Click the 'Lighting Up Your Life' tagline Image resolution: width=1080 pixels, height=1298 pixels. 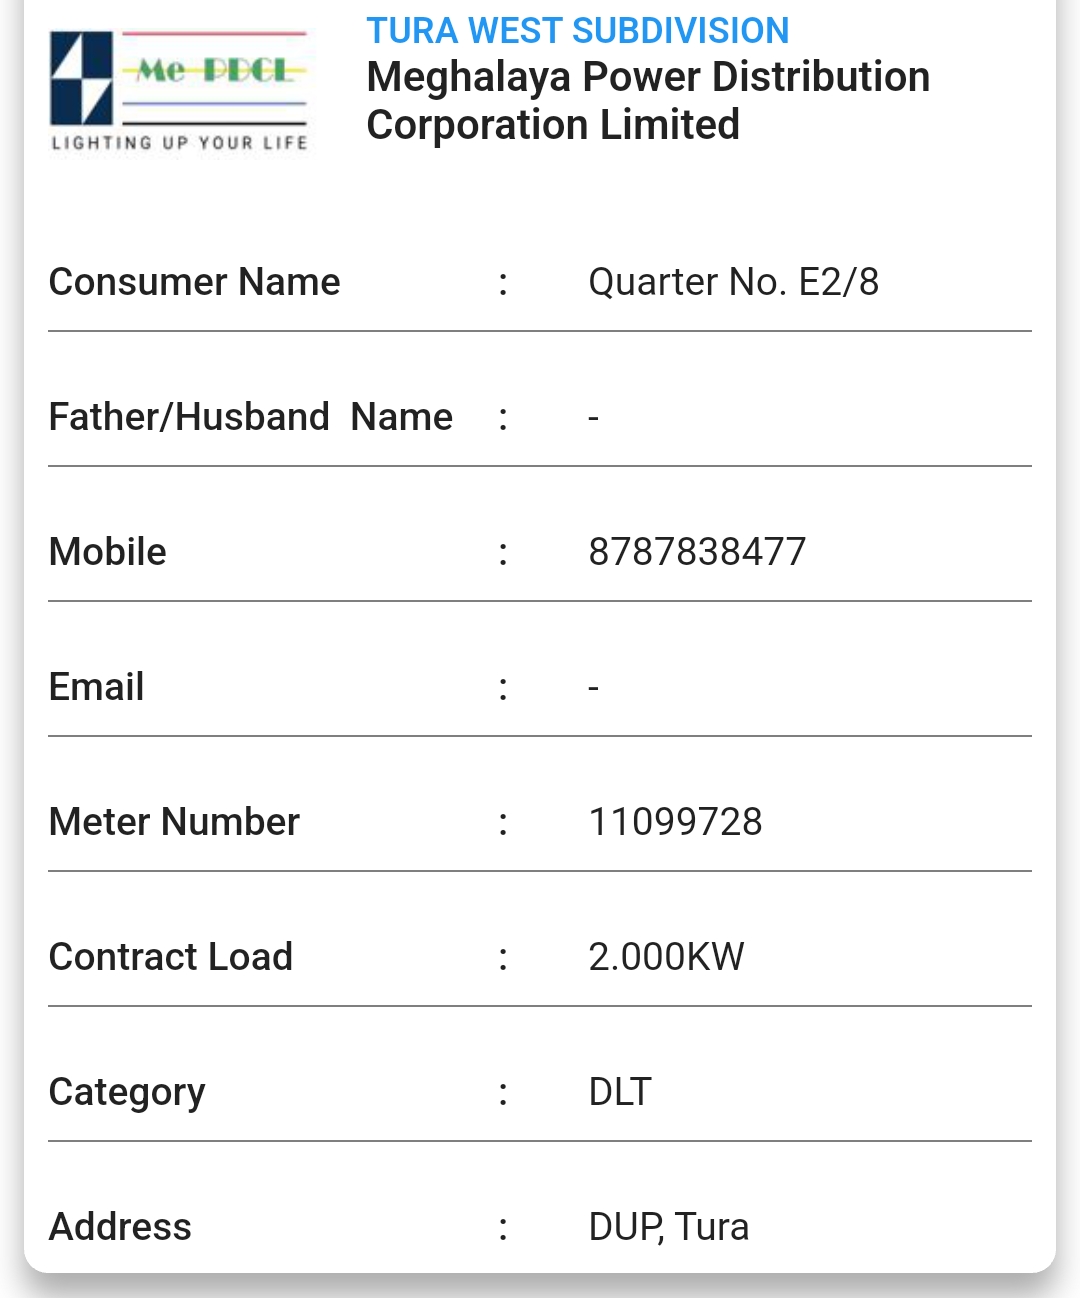click(179, 143)
